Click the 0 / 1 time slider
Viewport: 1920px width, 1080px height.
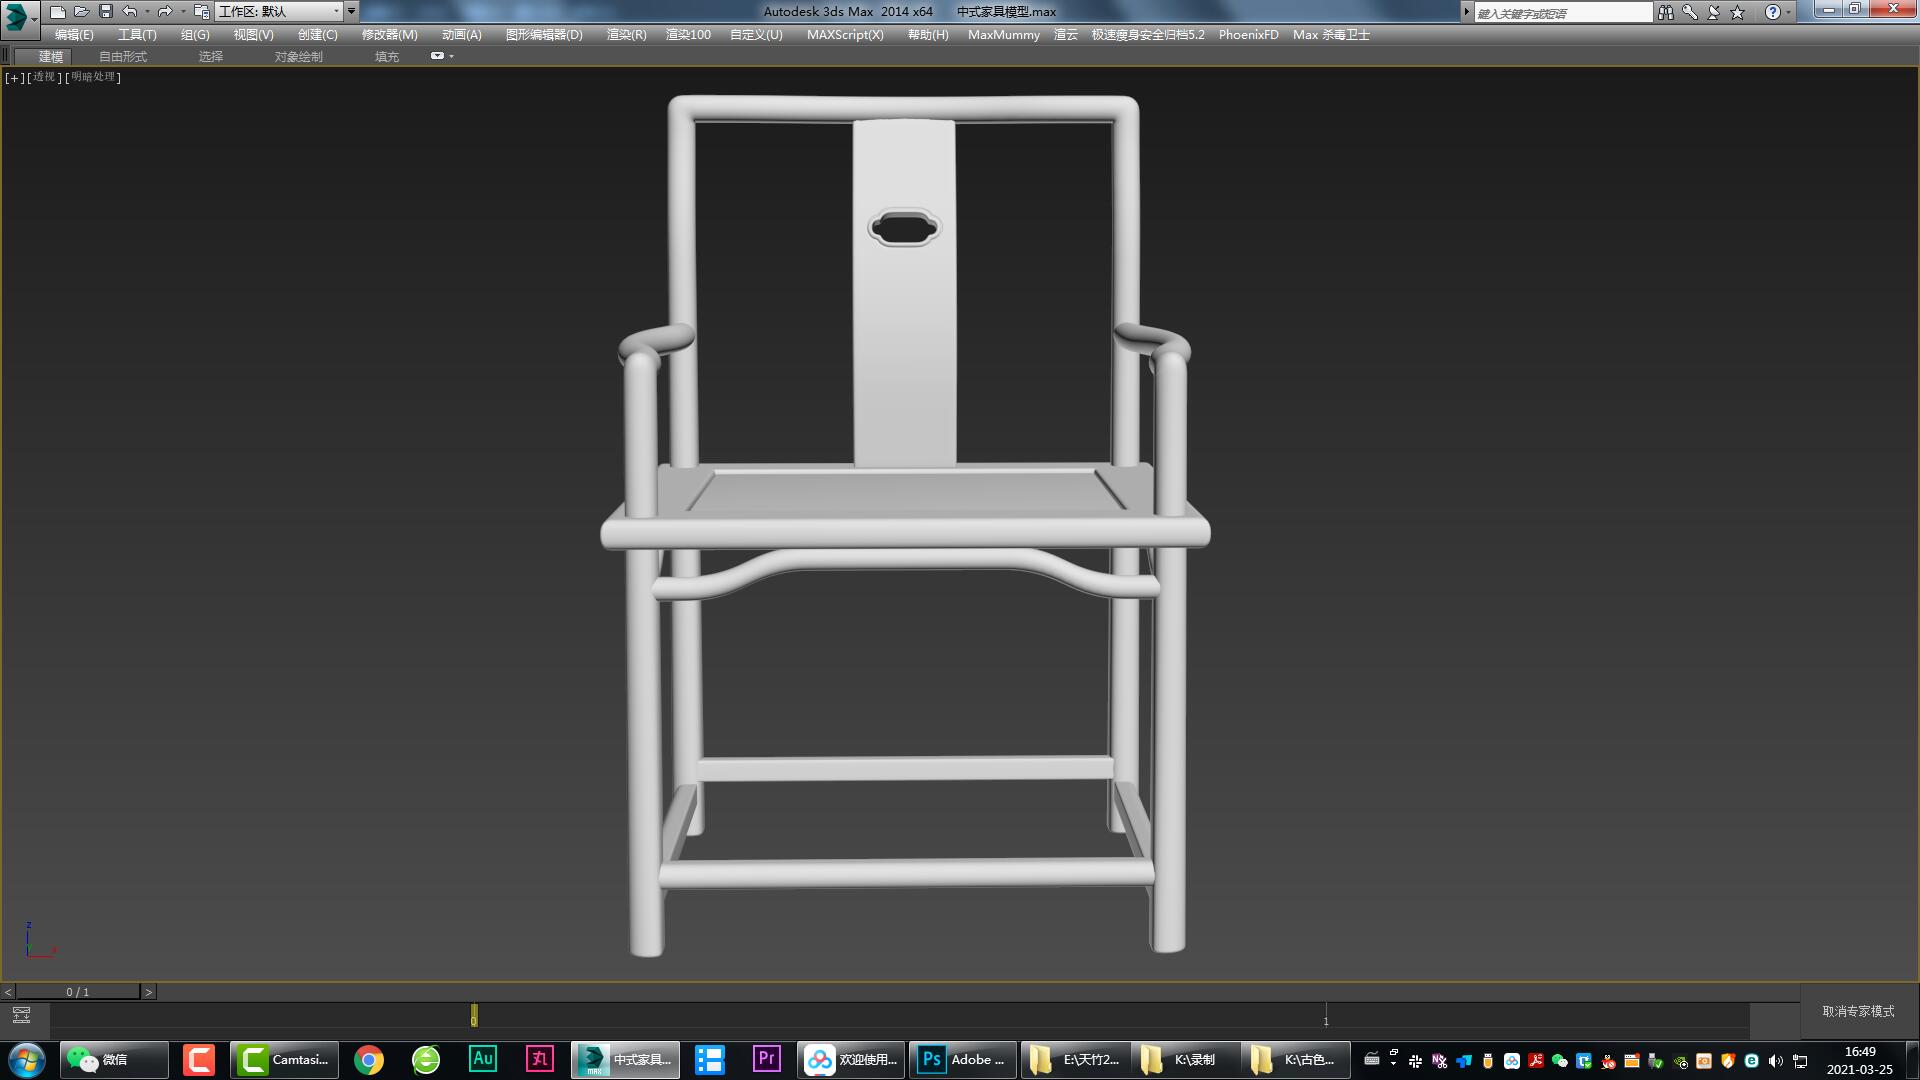click(x=78, y=992)
